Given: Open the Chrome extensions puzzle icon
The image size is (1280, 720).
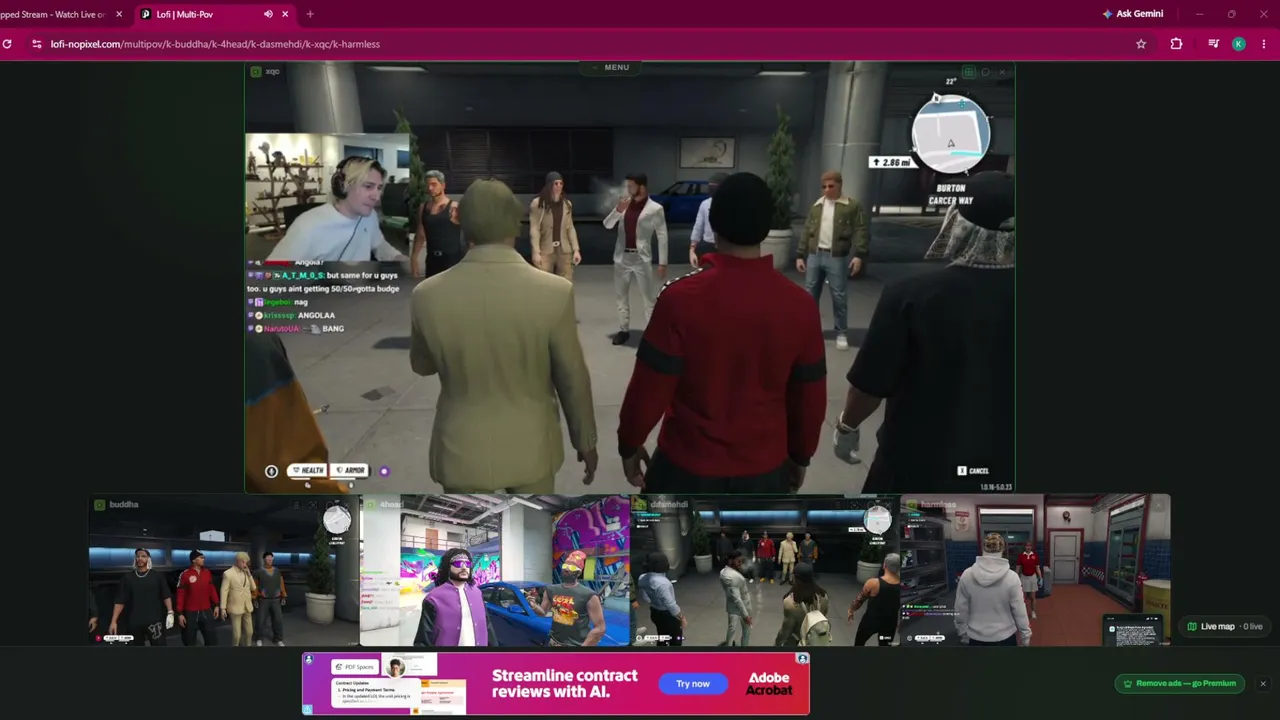Looking at the screenshot, I should click(1176, 44).
